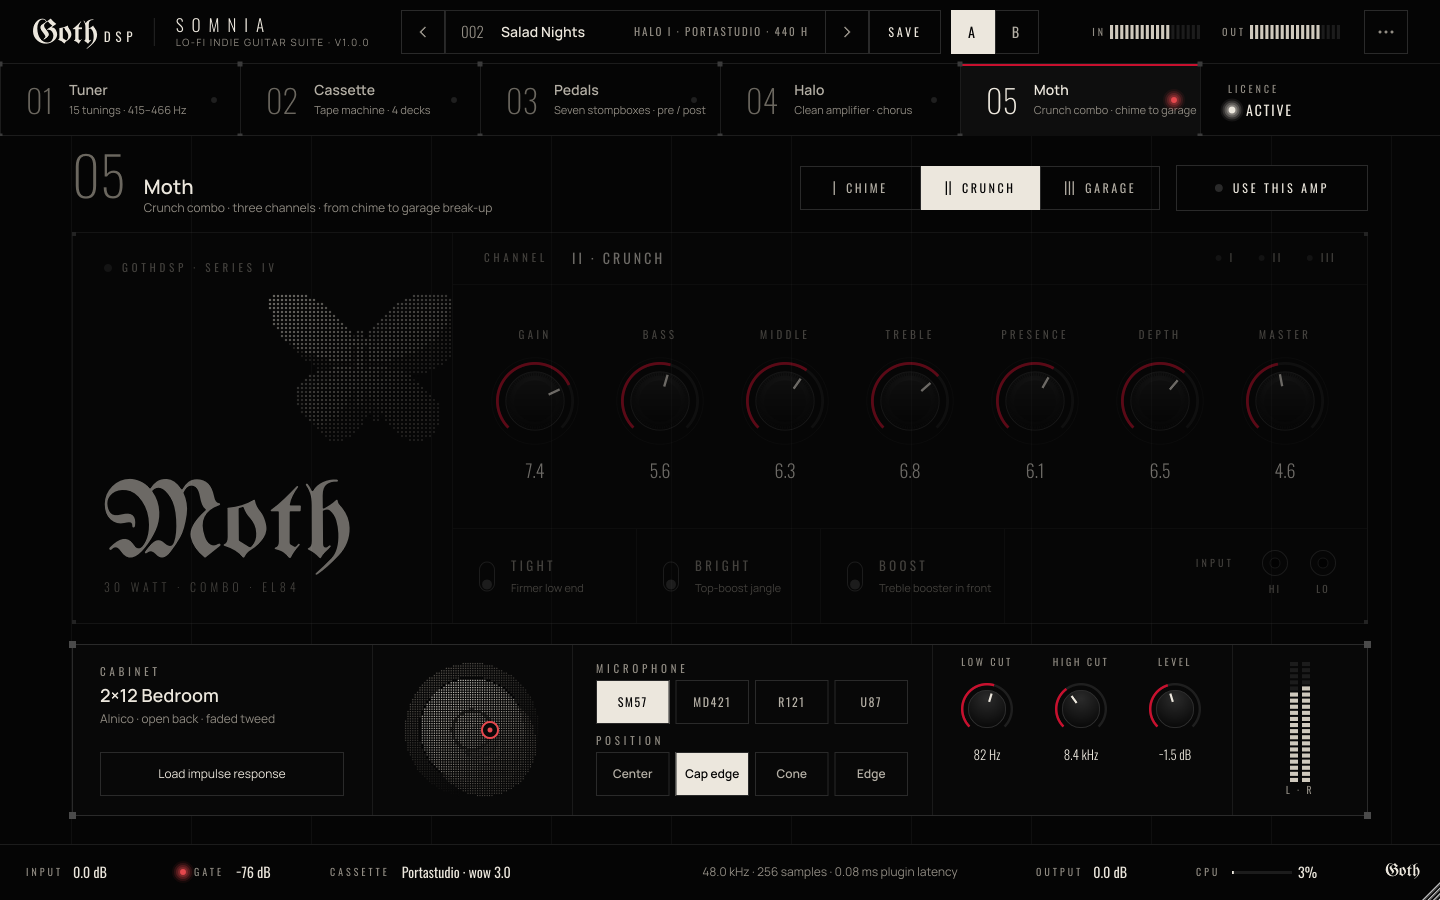Click the OUT level meter
The image size is (1440, 900).
point(1295,32)
